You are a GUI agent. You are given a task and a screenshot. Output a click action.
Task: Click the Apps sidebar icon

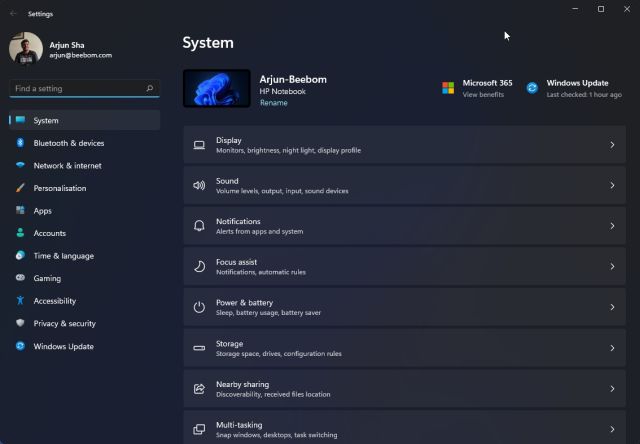pyautogui.click(x=20, y=210)
